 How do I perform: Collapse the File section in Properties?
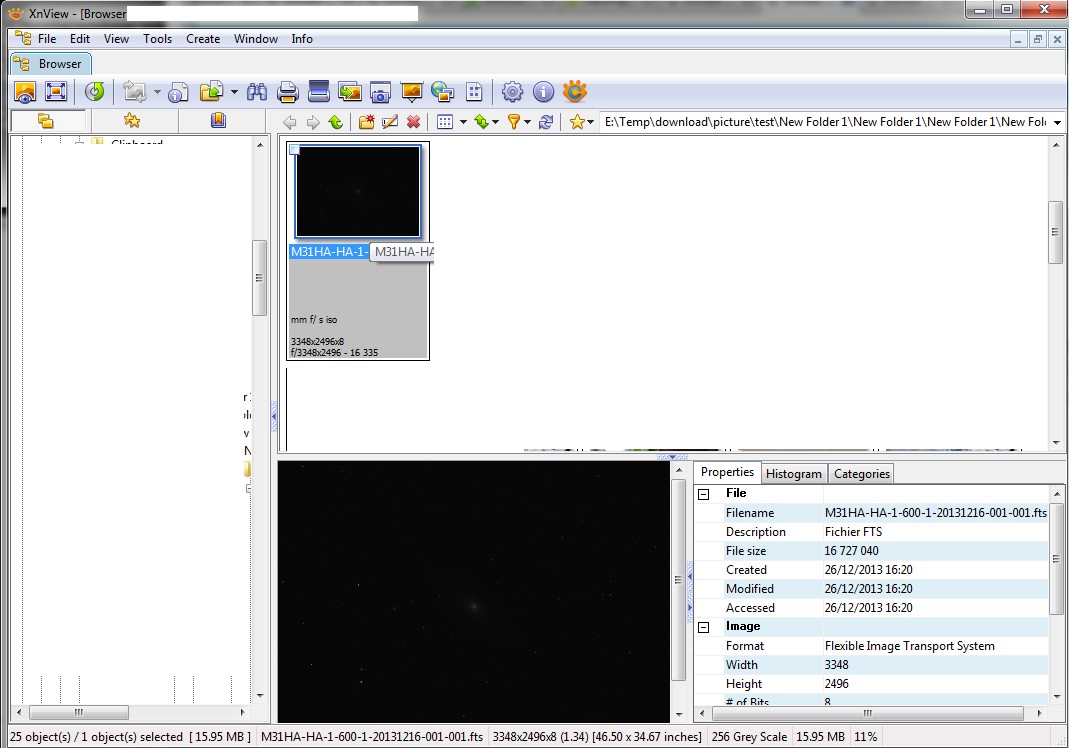[x=704, y=494]
